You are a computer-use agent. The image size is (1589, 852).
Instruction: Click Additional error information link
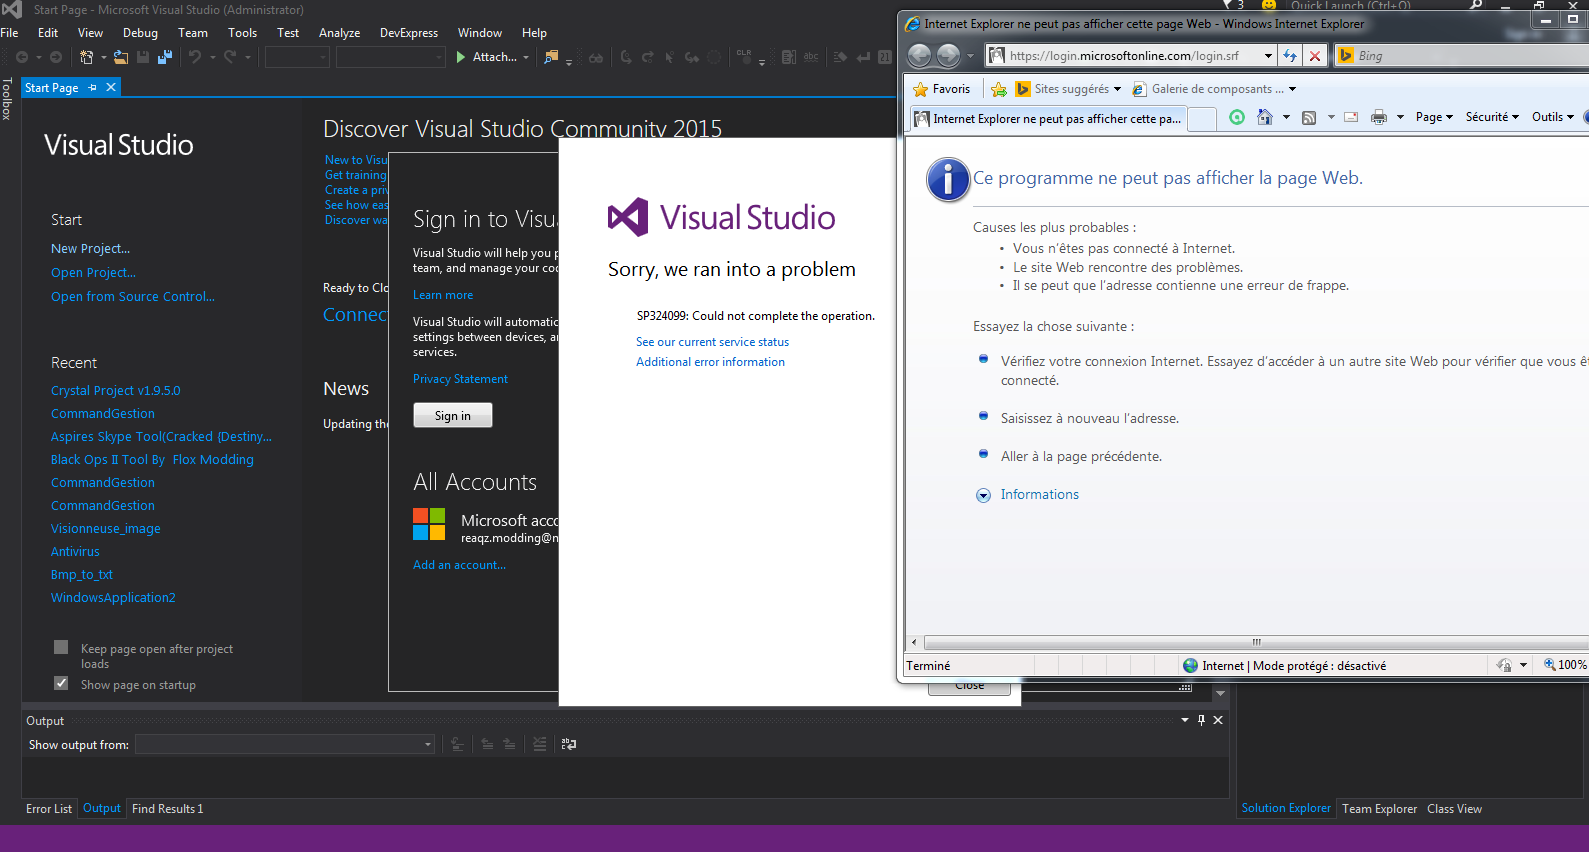710,362
